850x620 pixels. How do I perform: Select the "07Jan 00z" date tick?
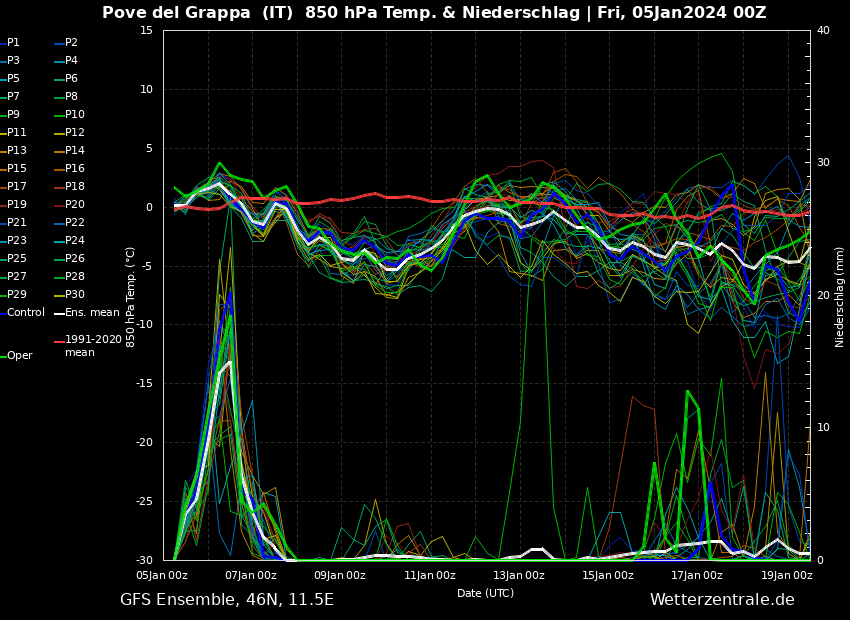point(250,575)
